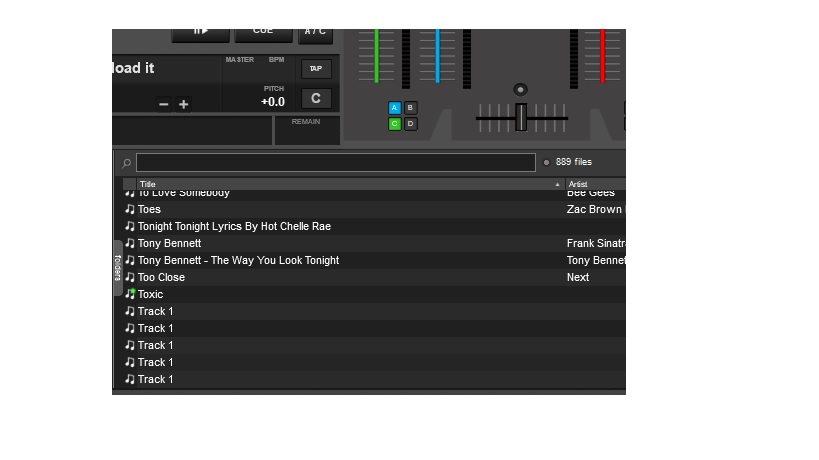Click the REMAIN time display
The width and height of the screenshot is (819, 460).
pyautogui.click(x=307, y=130)
